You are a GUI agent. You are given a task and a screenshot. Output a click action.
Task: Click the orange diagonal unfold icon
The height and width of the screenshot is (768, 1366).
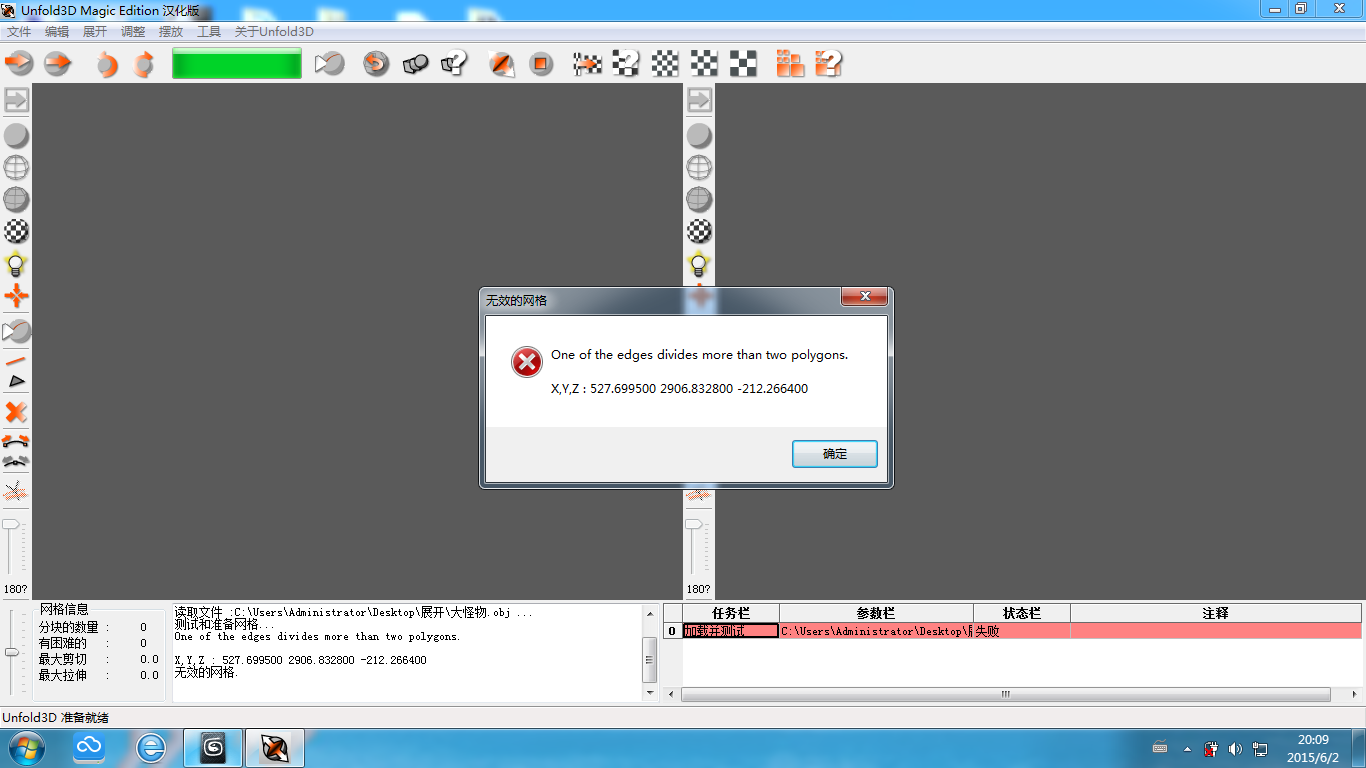(502, 64)
